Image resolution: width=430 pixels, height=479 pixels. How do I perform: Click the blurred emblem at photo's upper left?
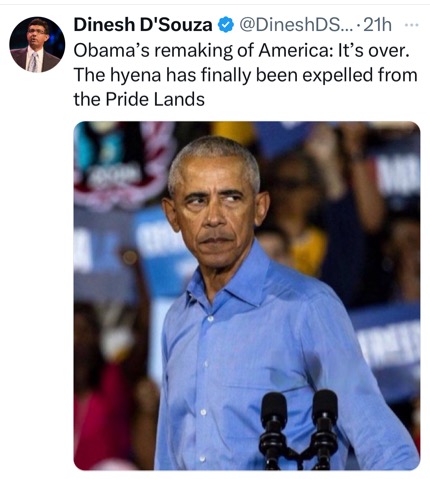coord(123,165)
